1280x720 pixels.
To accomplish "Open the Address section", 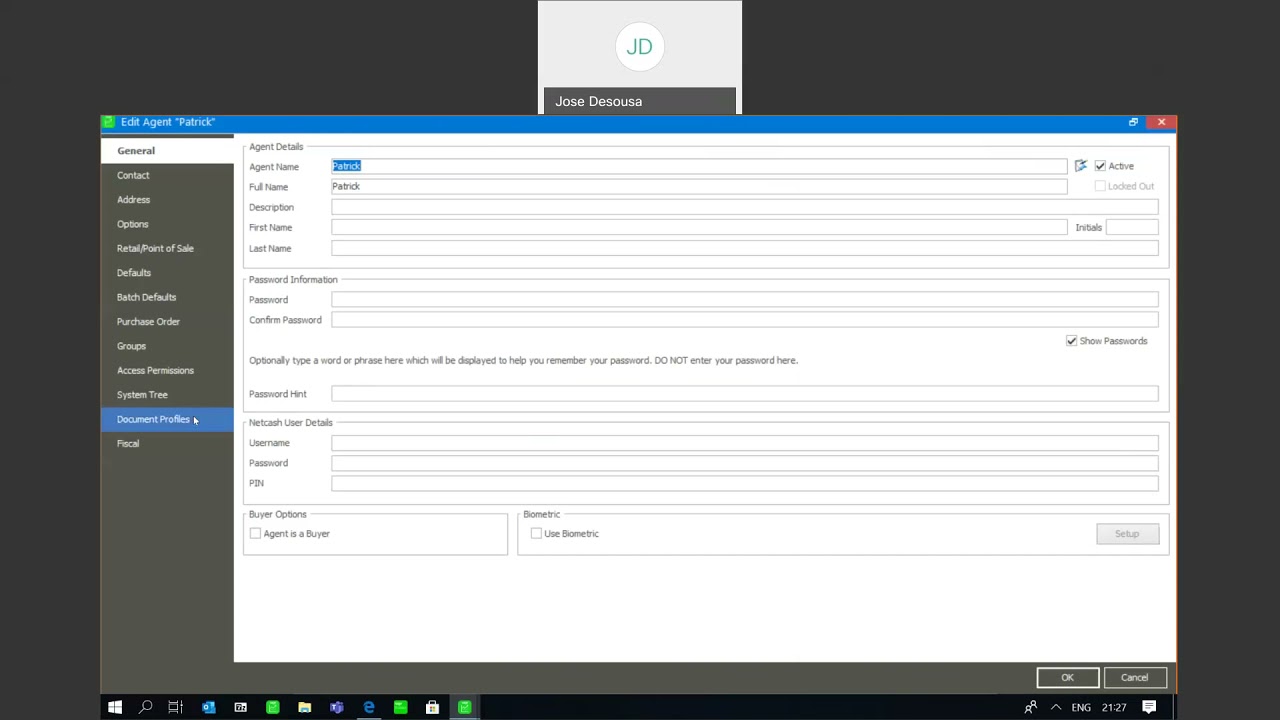I will 167,200.
